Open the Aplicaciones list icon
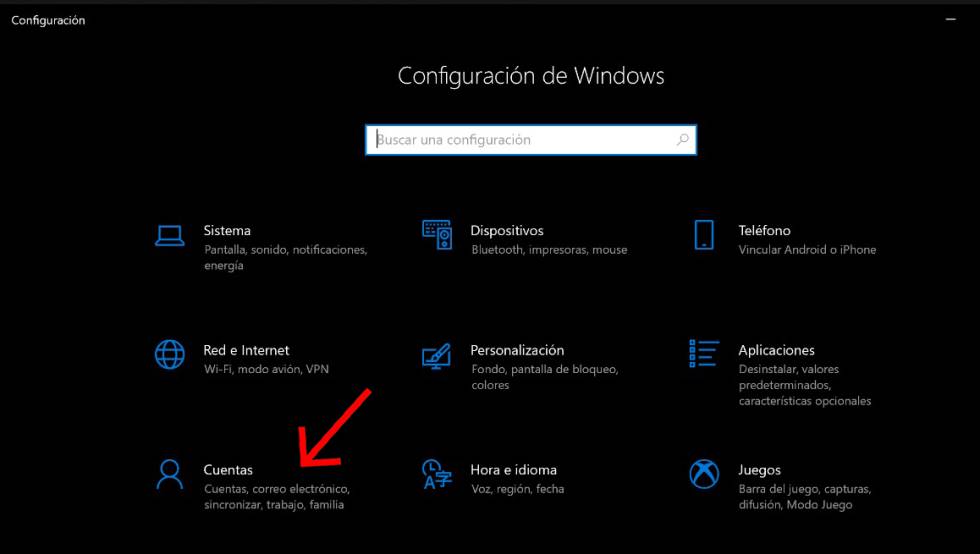The image size is (980, 554). [x=704, y=354]
